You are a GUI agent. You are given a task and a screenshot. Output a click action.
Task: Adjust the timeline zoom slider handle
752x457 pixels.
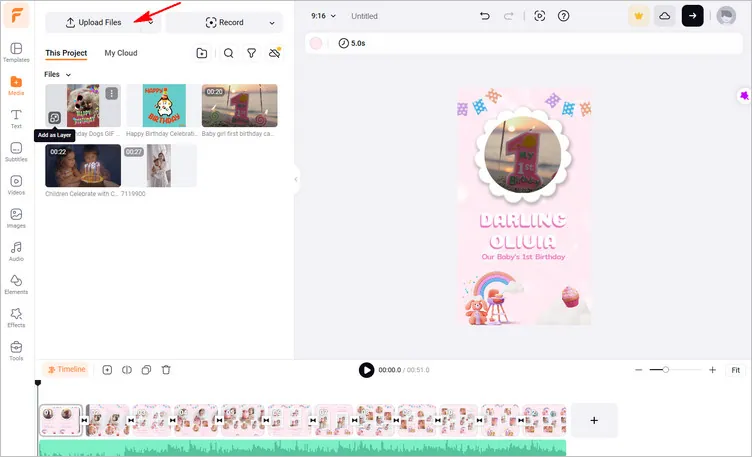point(666,370)
